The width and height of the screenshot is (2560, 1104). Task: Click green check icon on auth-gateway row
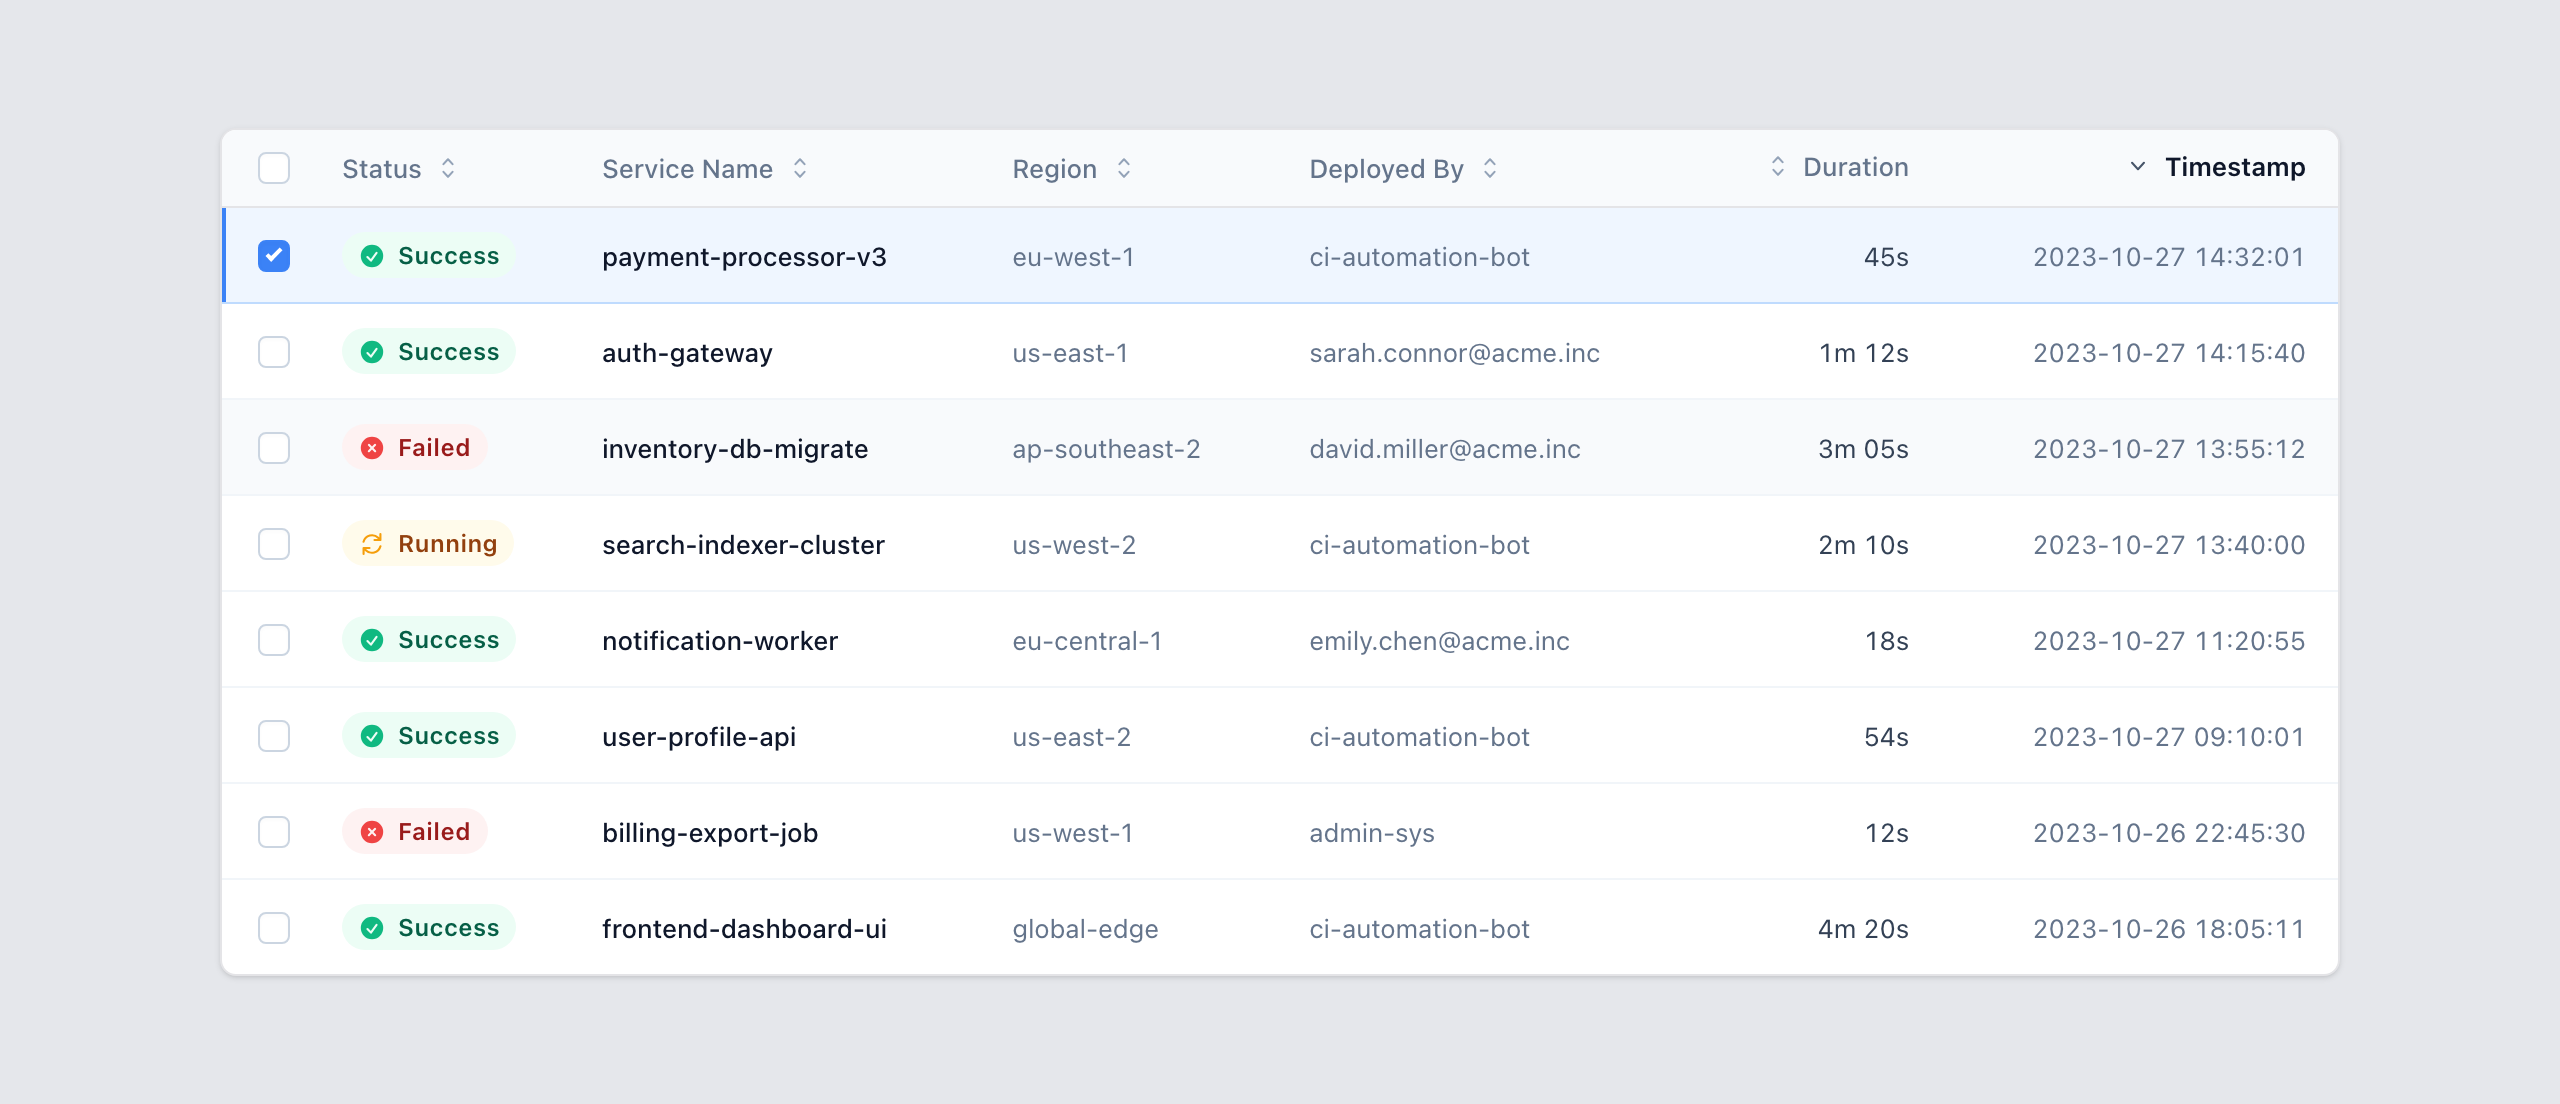coord(372,352)
